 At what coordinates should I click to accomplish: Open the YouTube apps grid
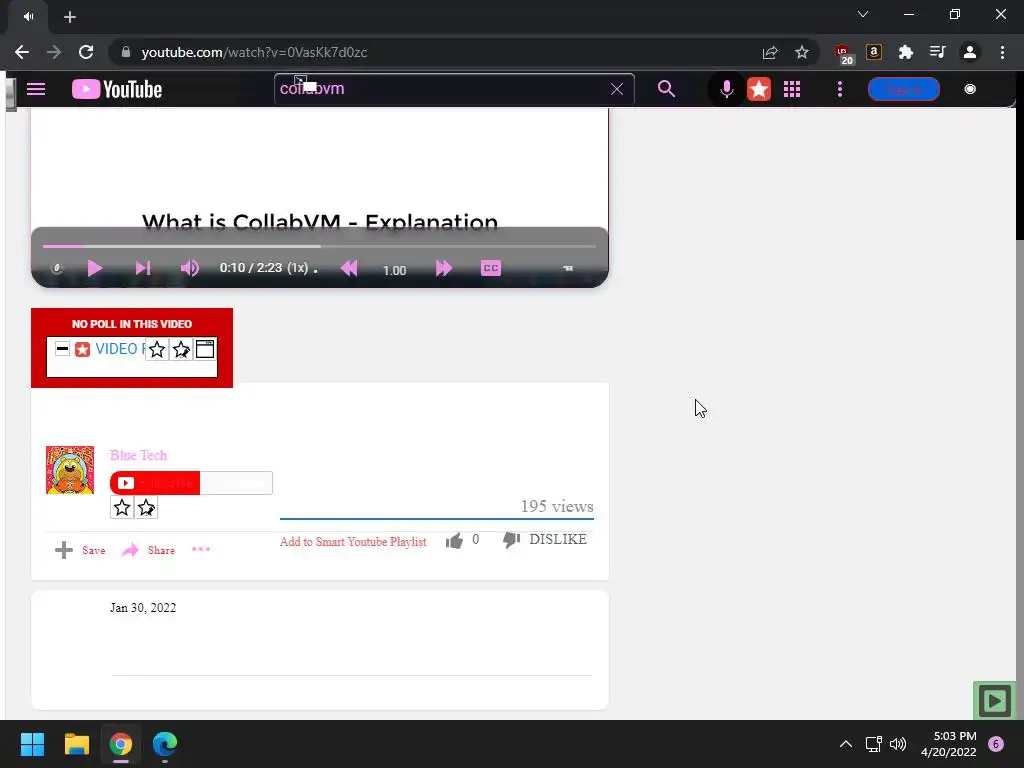[792, 89]
